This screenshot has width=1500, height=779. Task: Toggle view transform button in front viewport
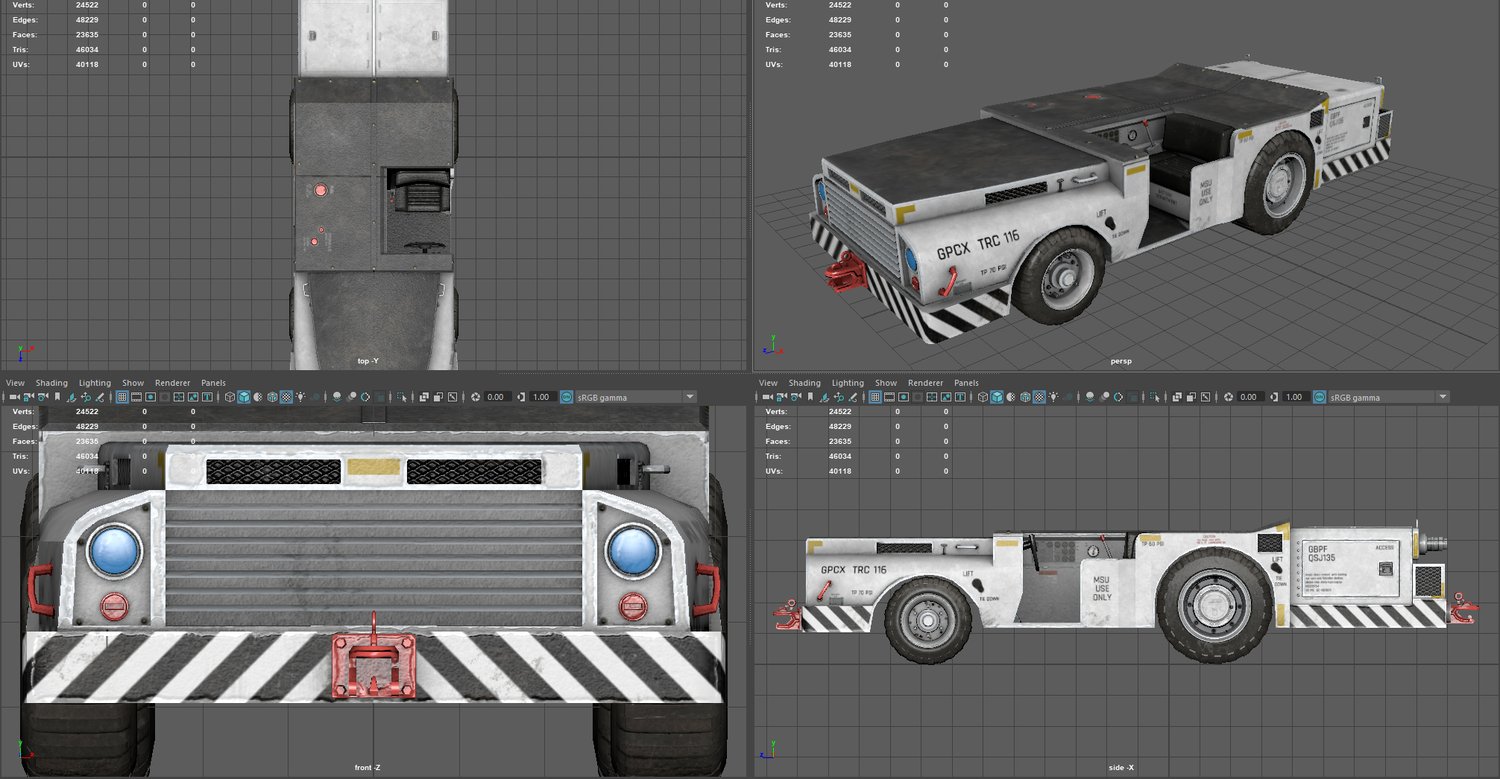567,397
